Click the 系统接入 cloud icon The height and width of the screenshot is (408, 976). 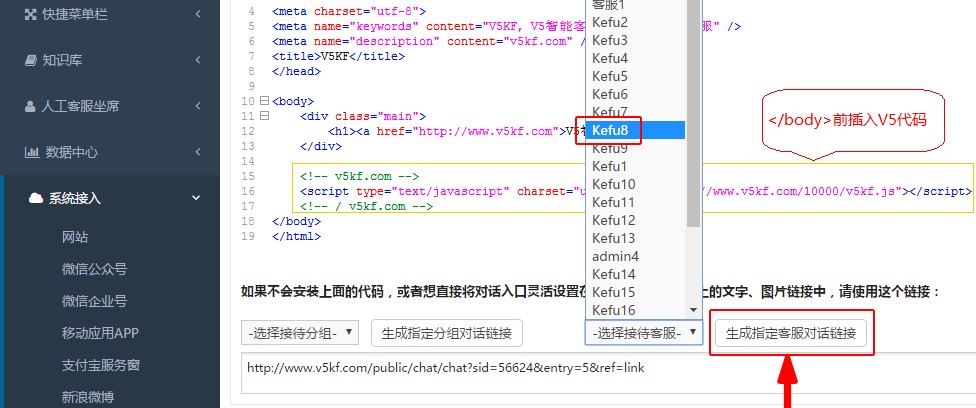click(x=36, y=199)
